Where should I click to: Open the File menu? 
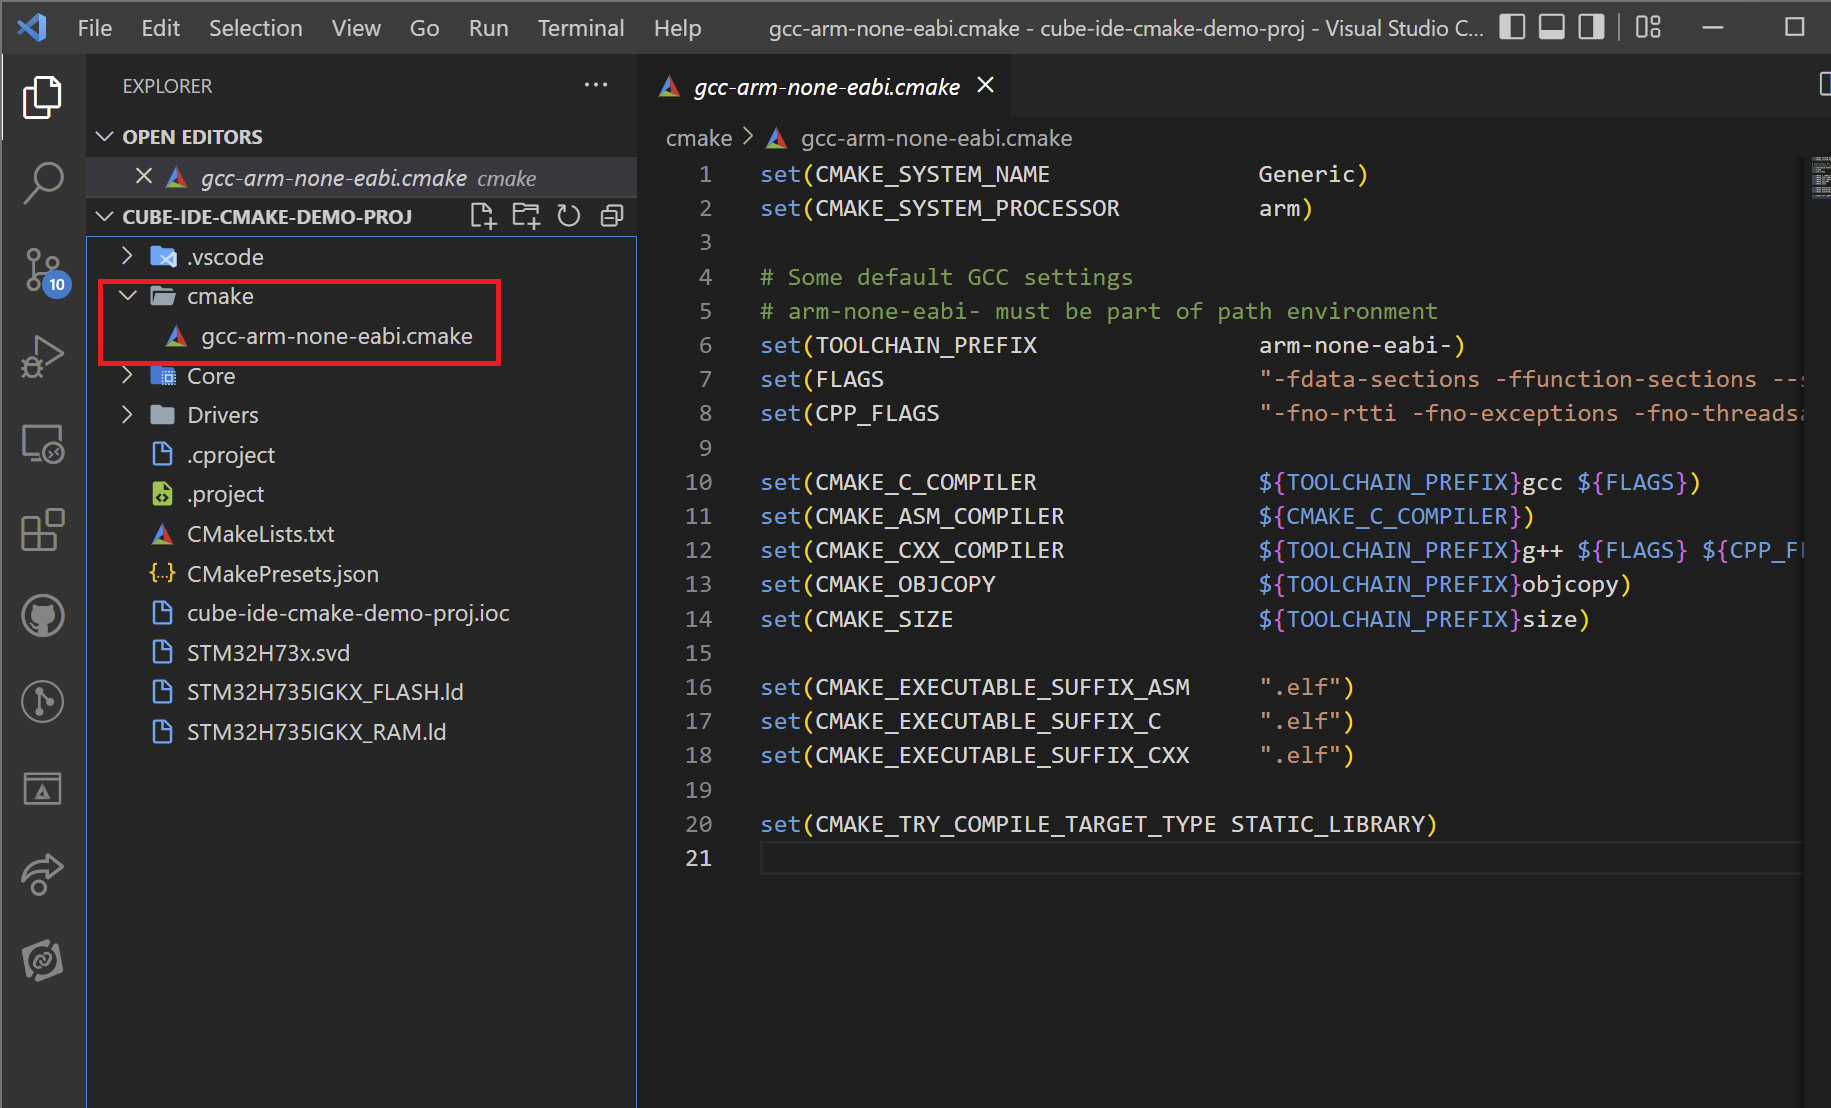(x=95, y=28)
